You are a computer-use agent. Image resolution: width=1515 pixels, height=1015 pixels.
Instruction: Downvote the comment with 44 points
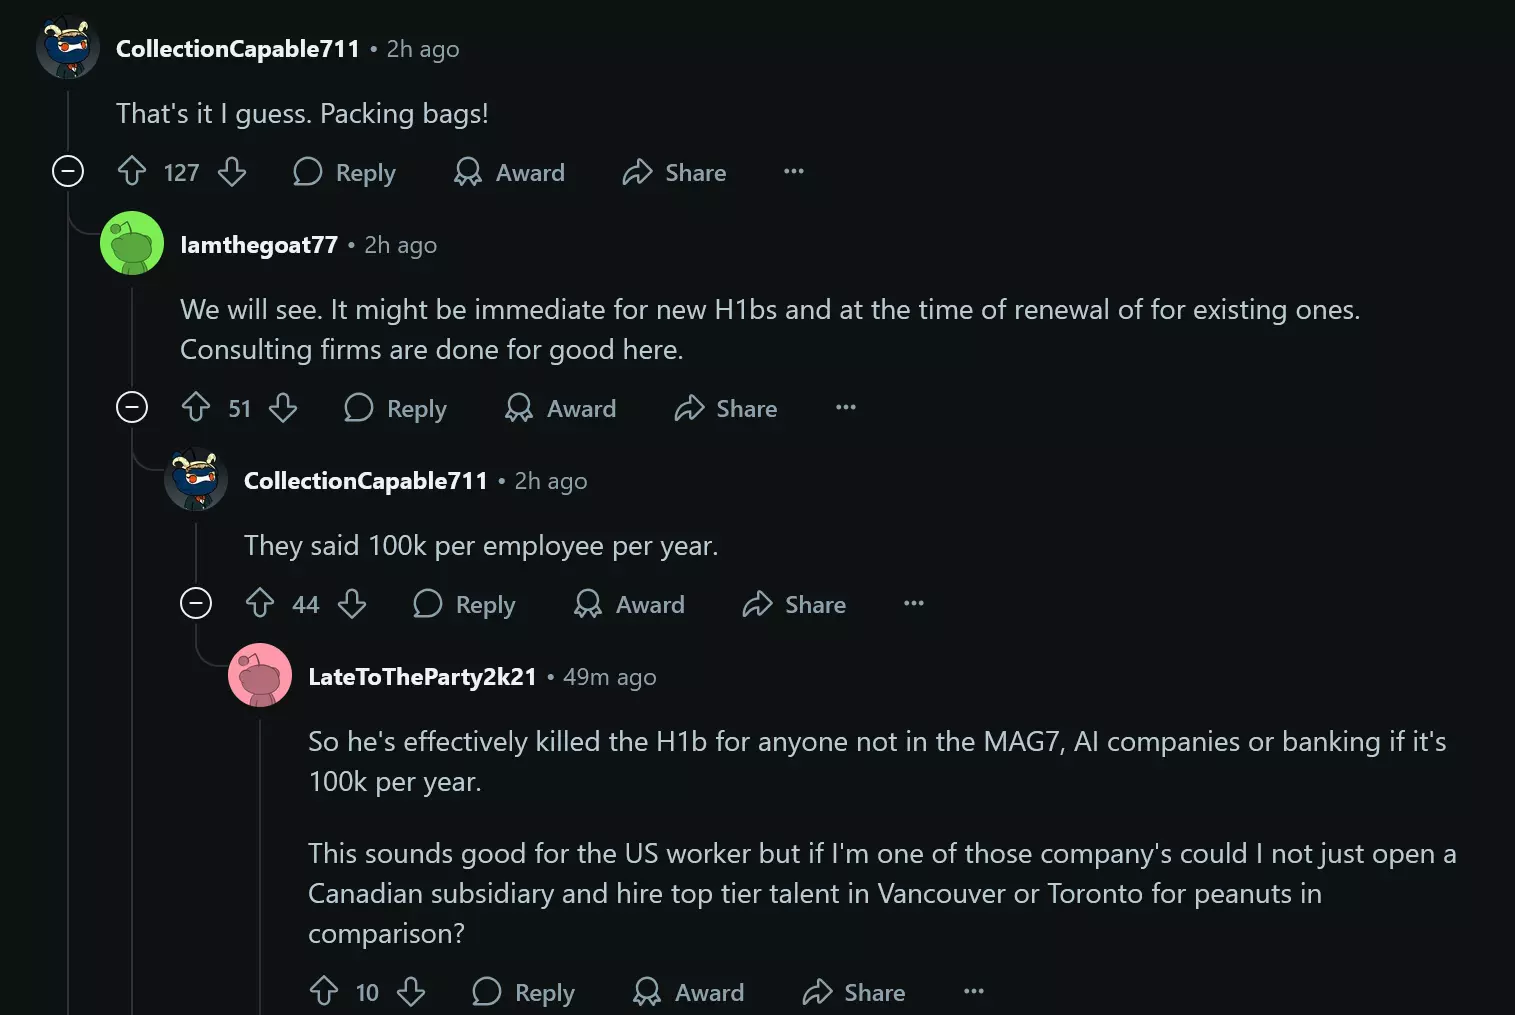click(352, 604)
